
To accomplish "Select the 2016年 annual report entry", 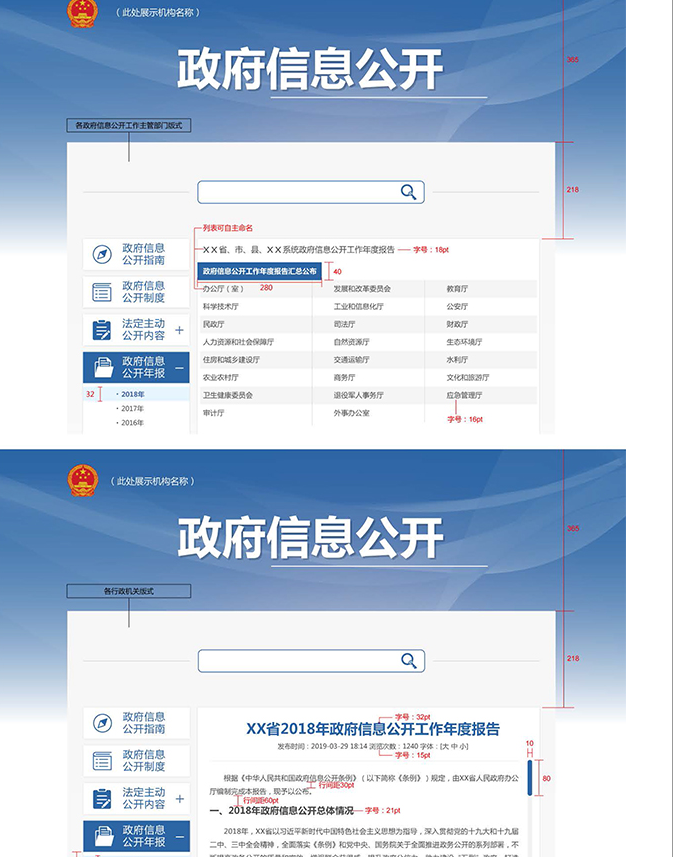I will pos(132,422).
